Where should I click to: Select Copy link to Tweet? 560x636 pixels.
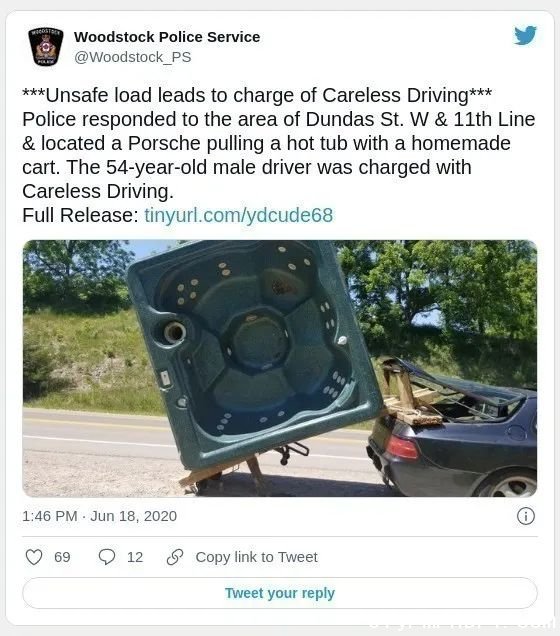pyautogui.click(x=256, y=557)
